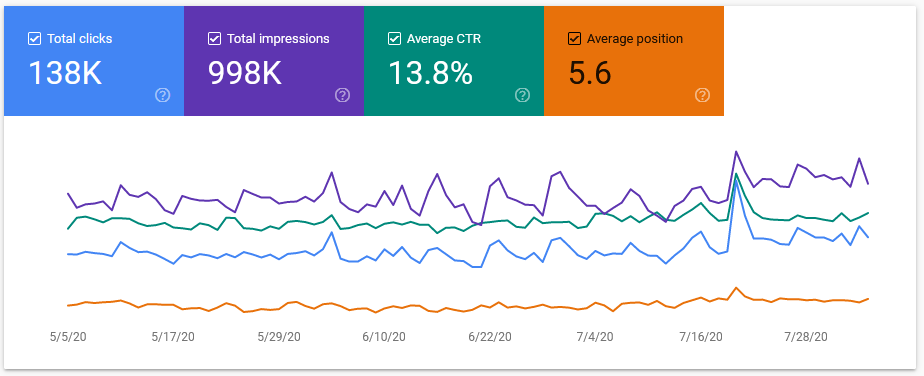Screen dimensions: 924x376
Task: Open help icon on Total clicks card
Action: click(x=163, y=95)
